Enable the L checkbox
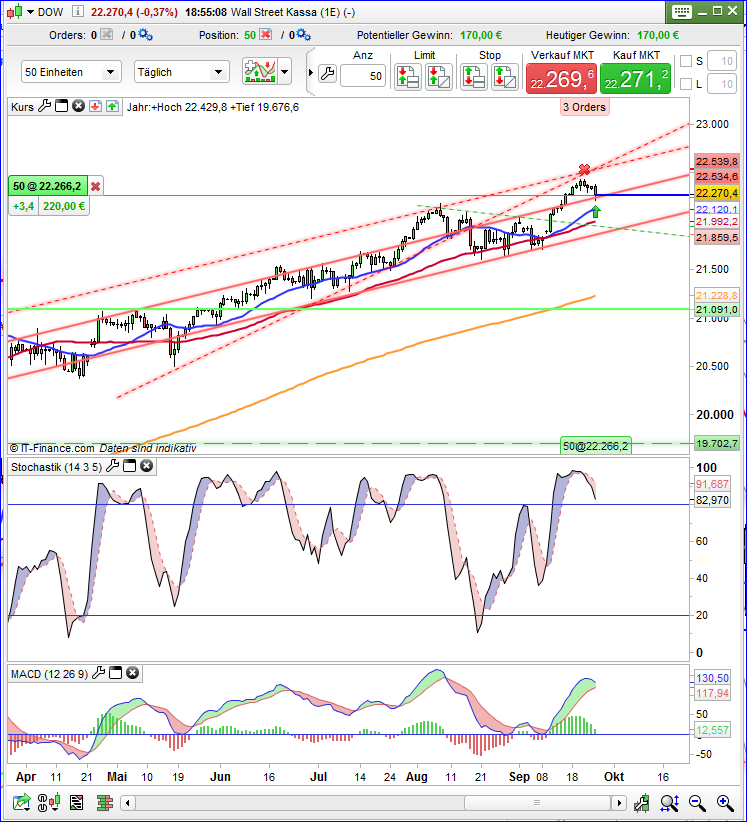 click(686, 83)
